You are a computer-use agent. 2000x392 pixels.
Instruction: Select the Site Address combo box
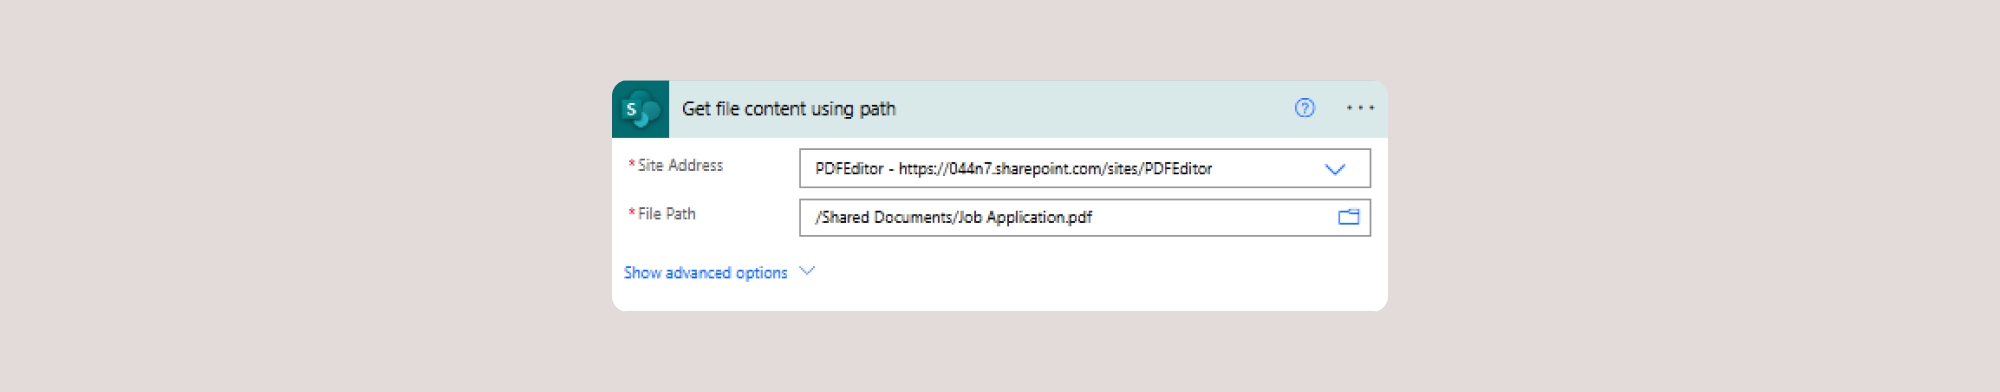click(1085, 169)
